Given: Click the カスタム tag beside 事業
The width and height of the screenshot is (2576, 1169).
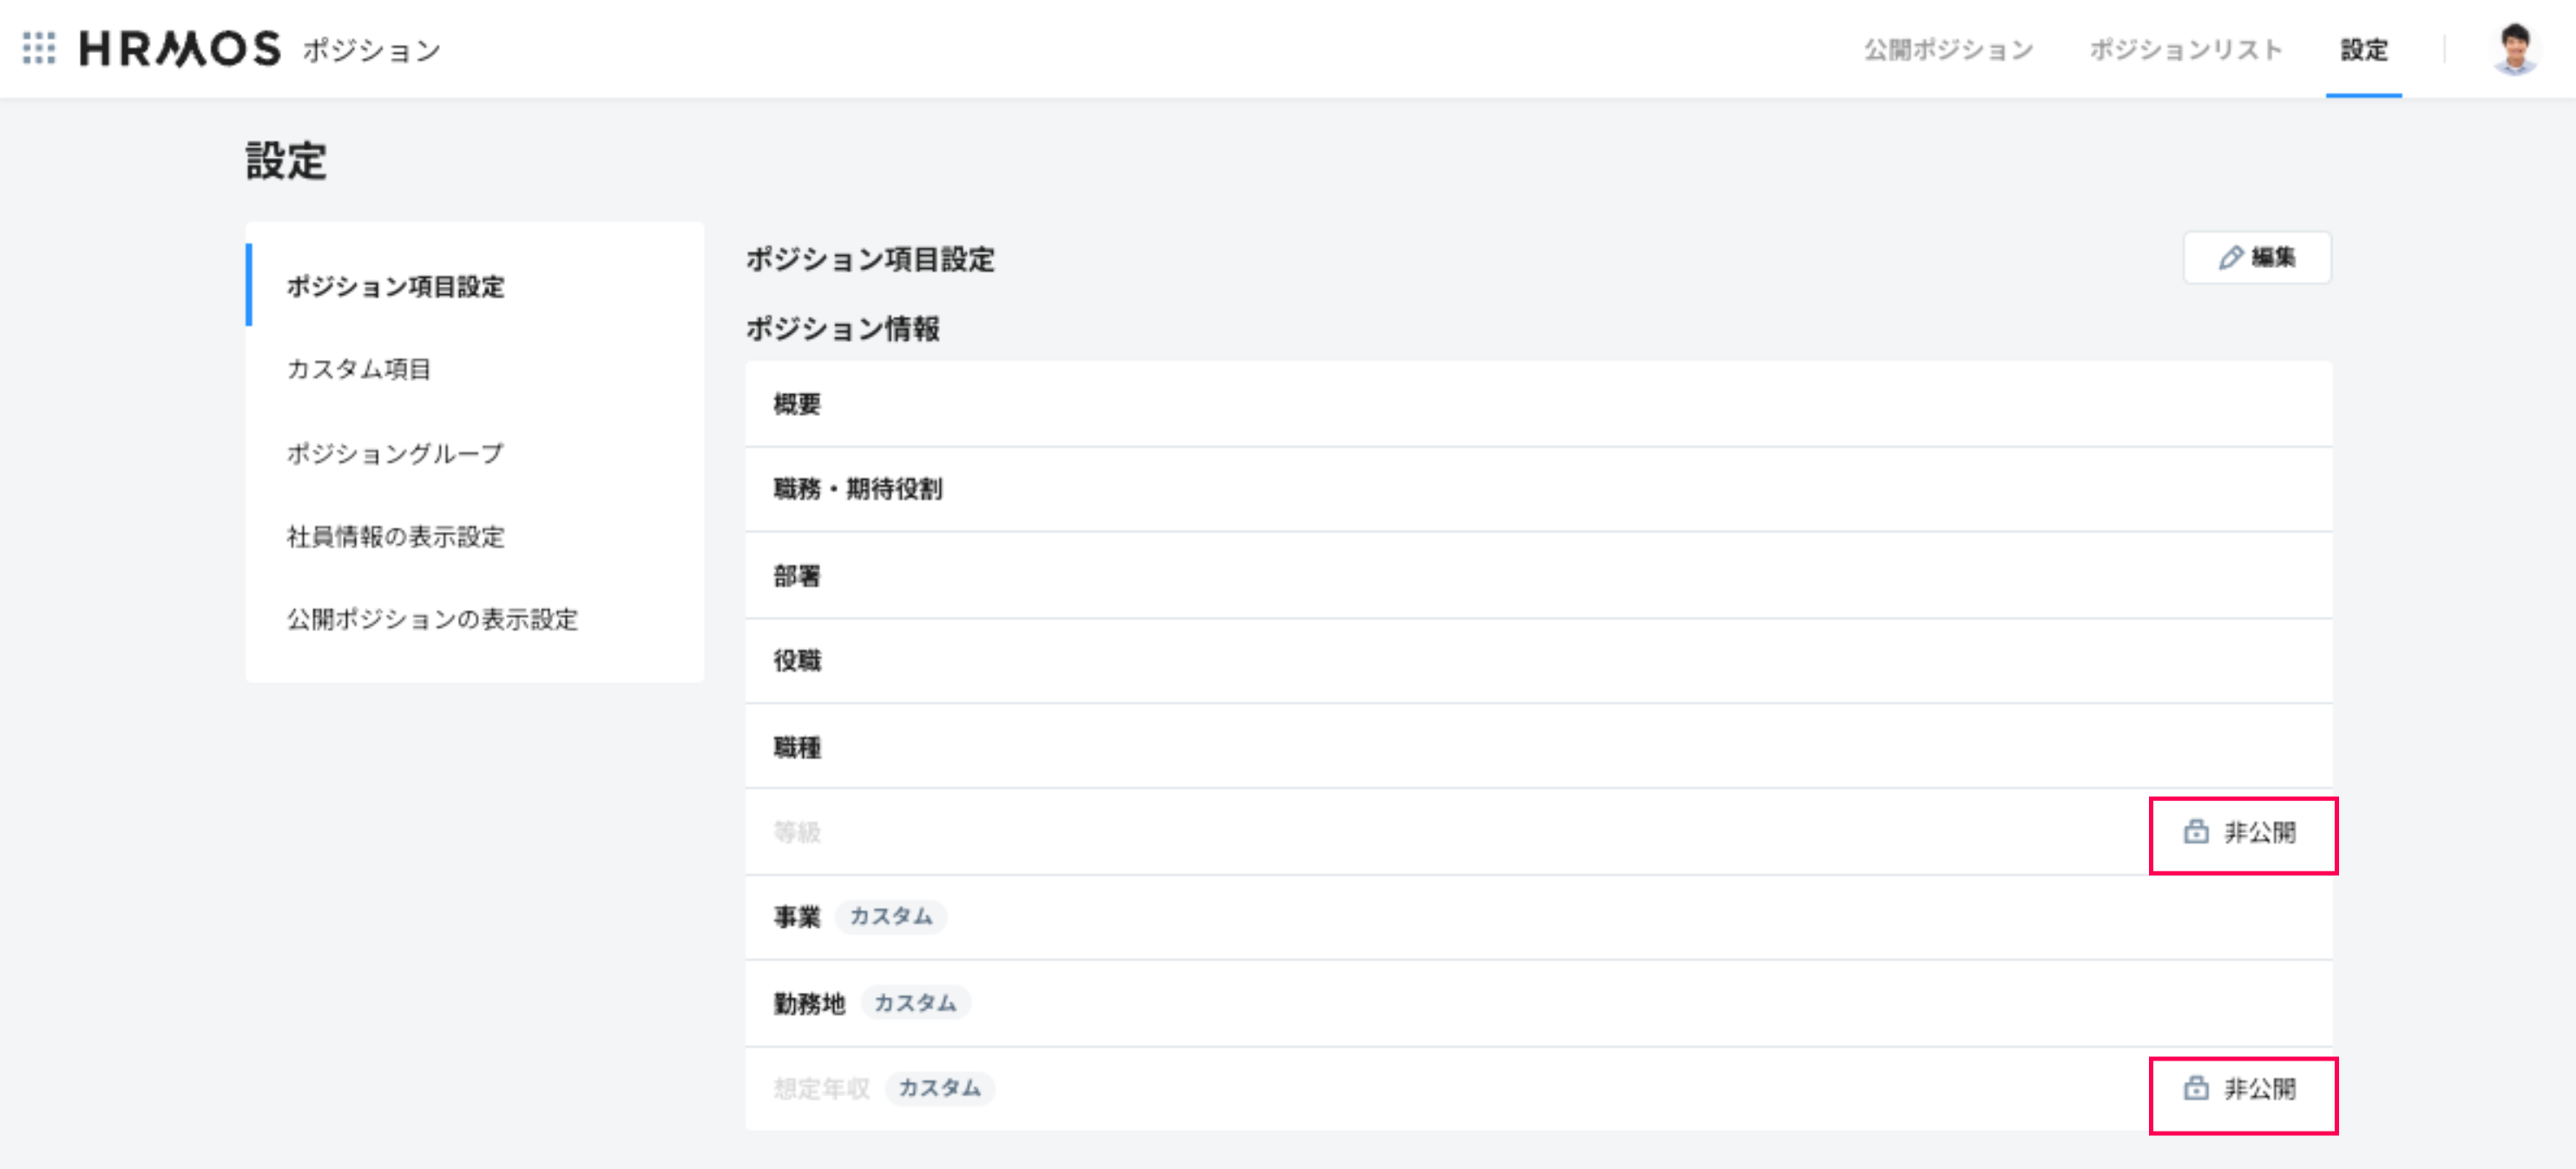Looking at the screenshot, I should [x=890, y=916].
